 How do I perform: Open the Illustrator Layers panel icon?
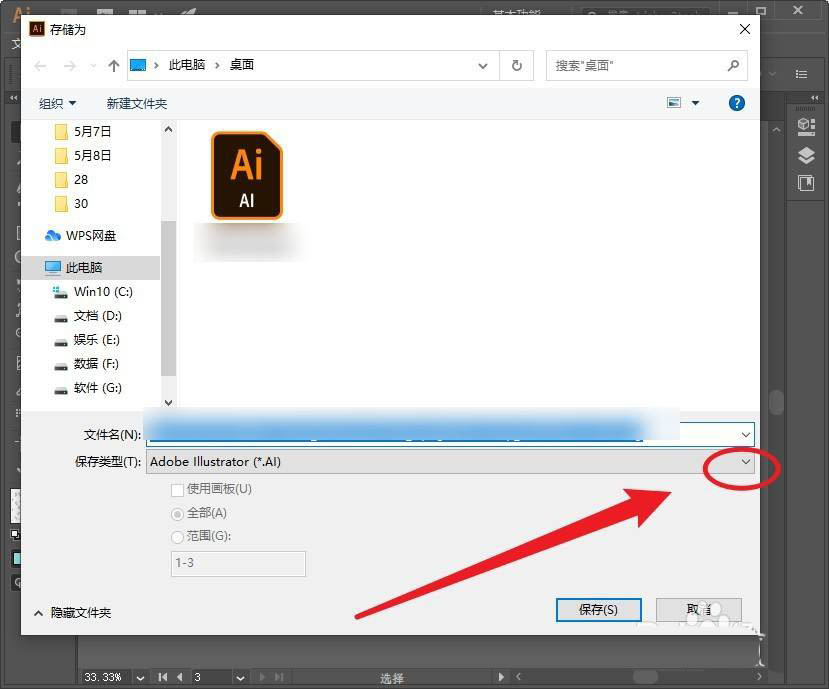coord(806,155)
